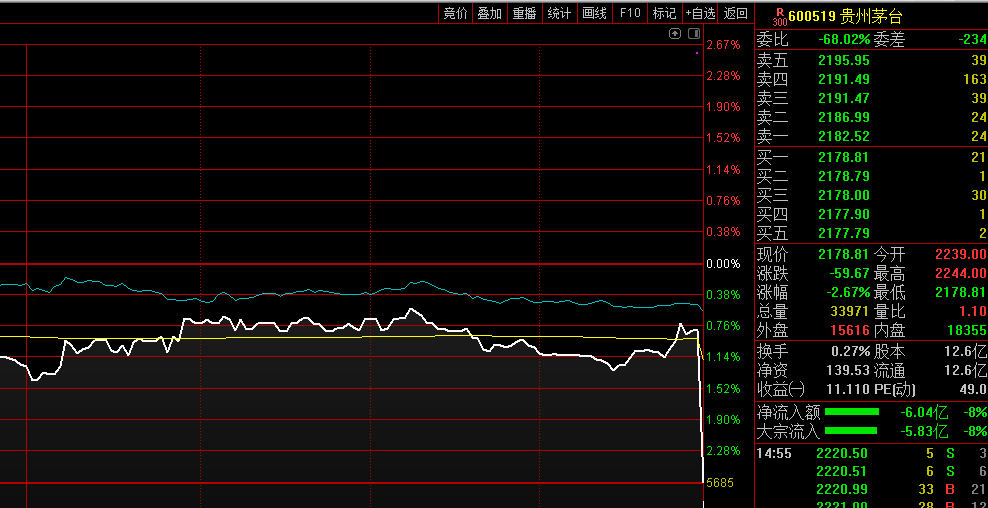Screen dimensions: 988x508
Task: Open the 竞价 call auction view
Action: [456, 13]
